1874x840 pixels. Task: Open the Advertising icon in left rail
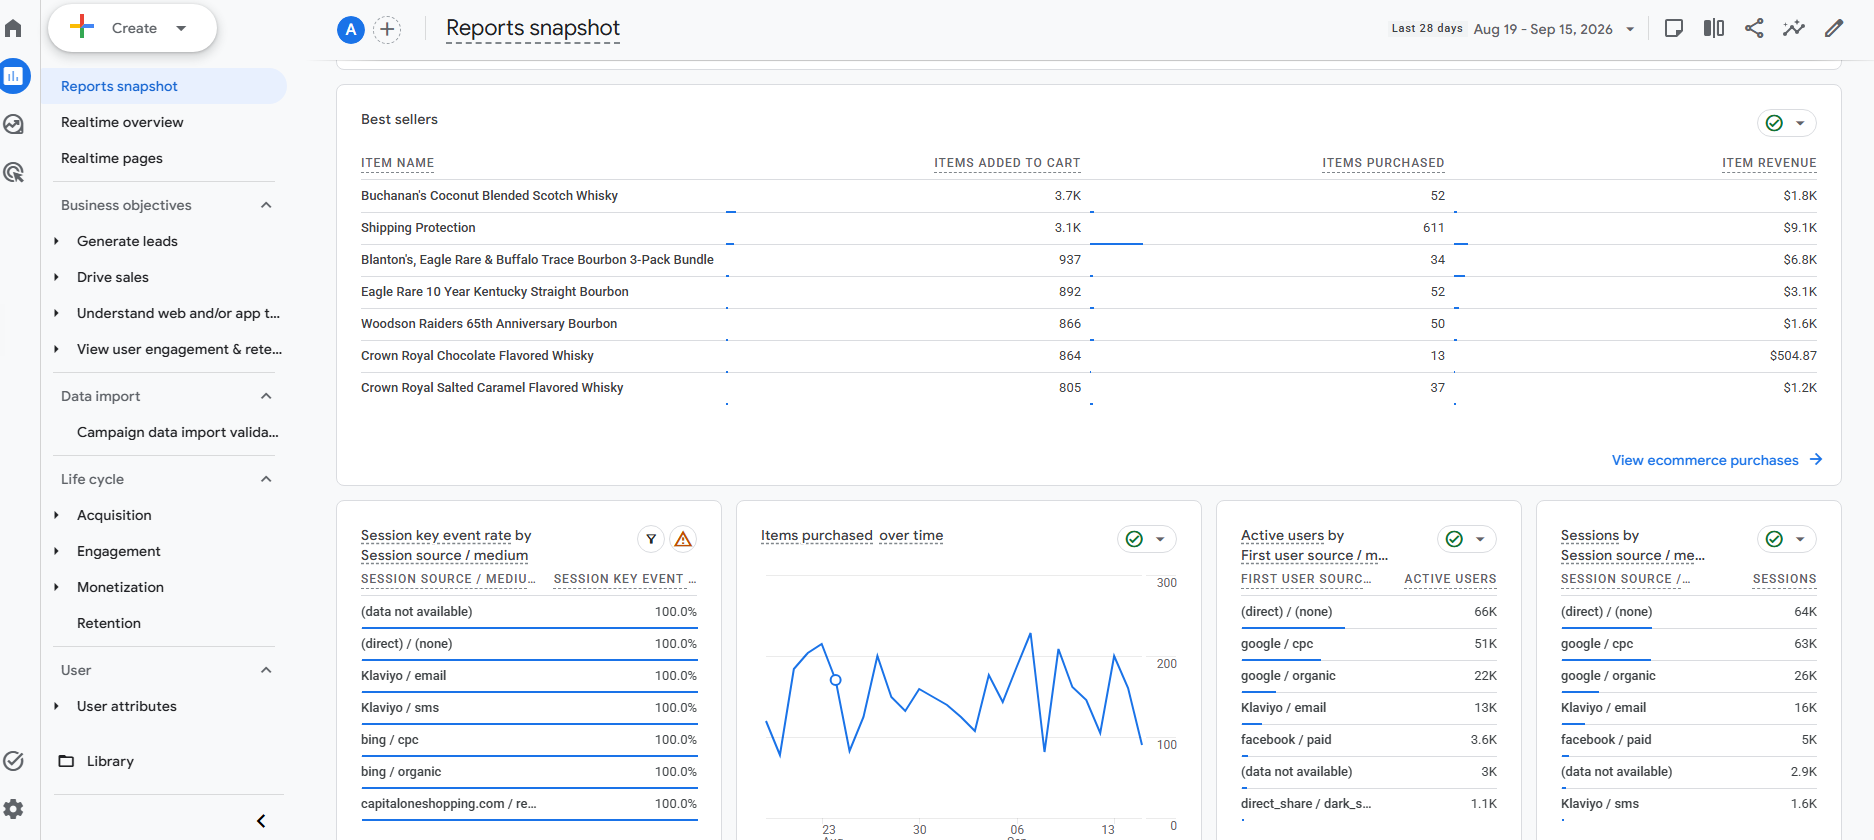pyautogui.click(x=13, y=172)
